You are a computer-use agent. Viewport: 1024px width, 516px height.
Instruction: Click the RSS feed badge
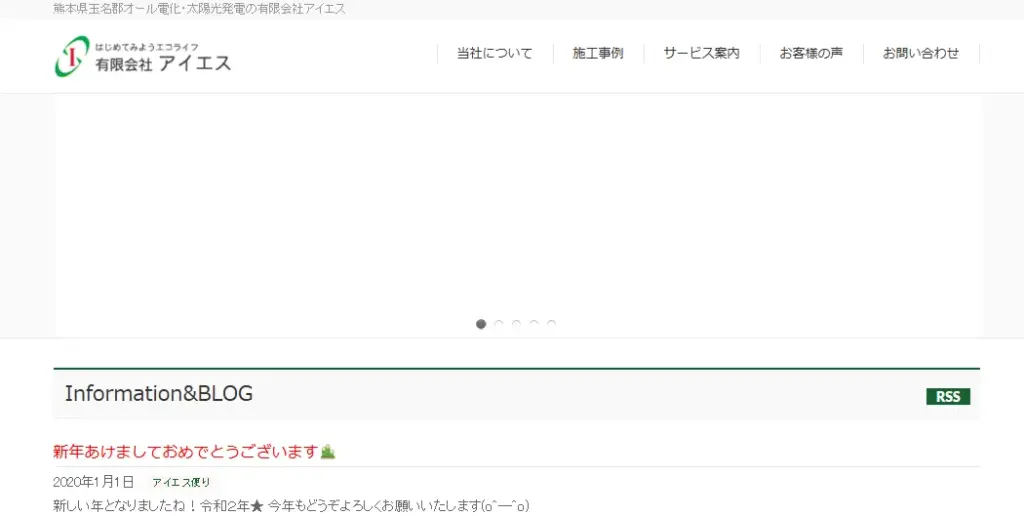click(947, 397)
